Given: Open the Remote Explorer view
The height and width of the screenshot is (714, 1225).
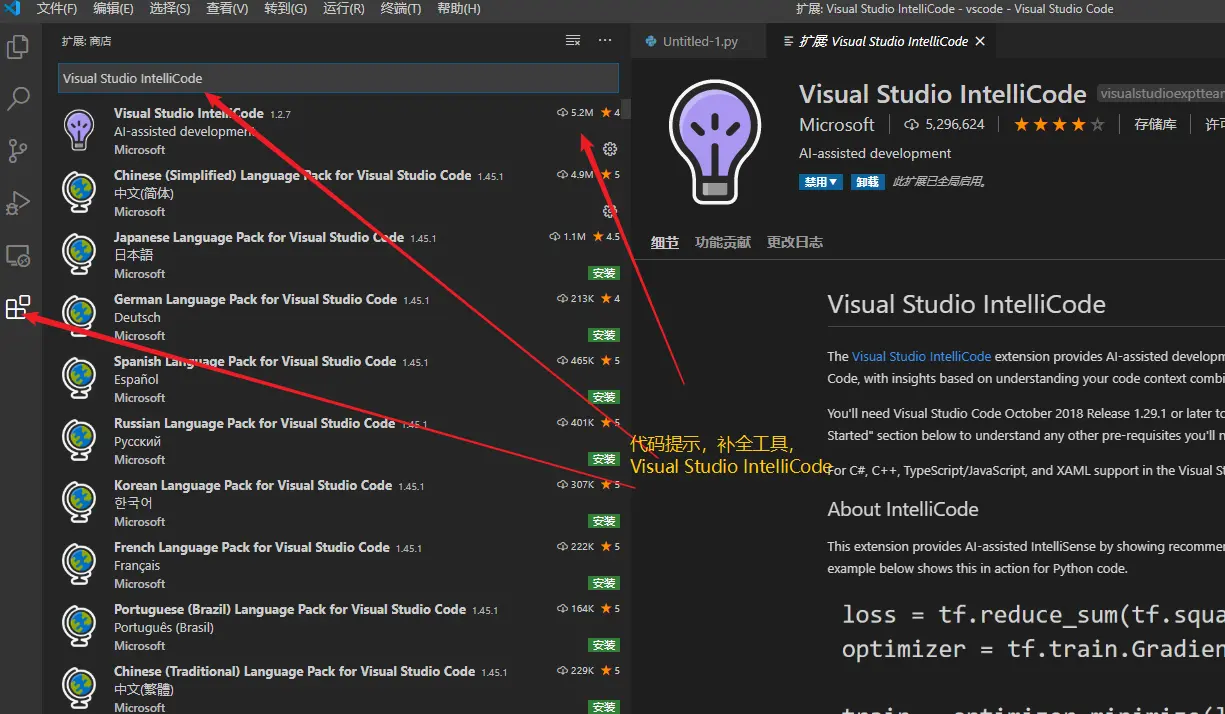Looking at the screenshot, I should (18, 255).
